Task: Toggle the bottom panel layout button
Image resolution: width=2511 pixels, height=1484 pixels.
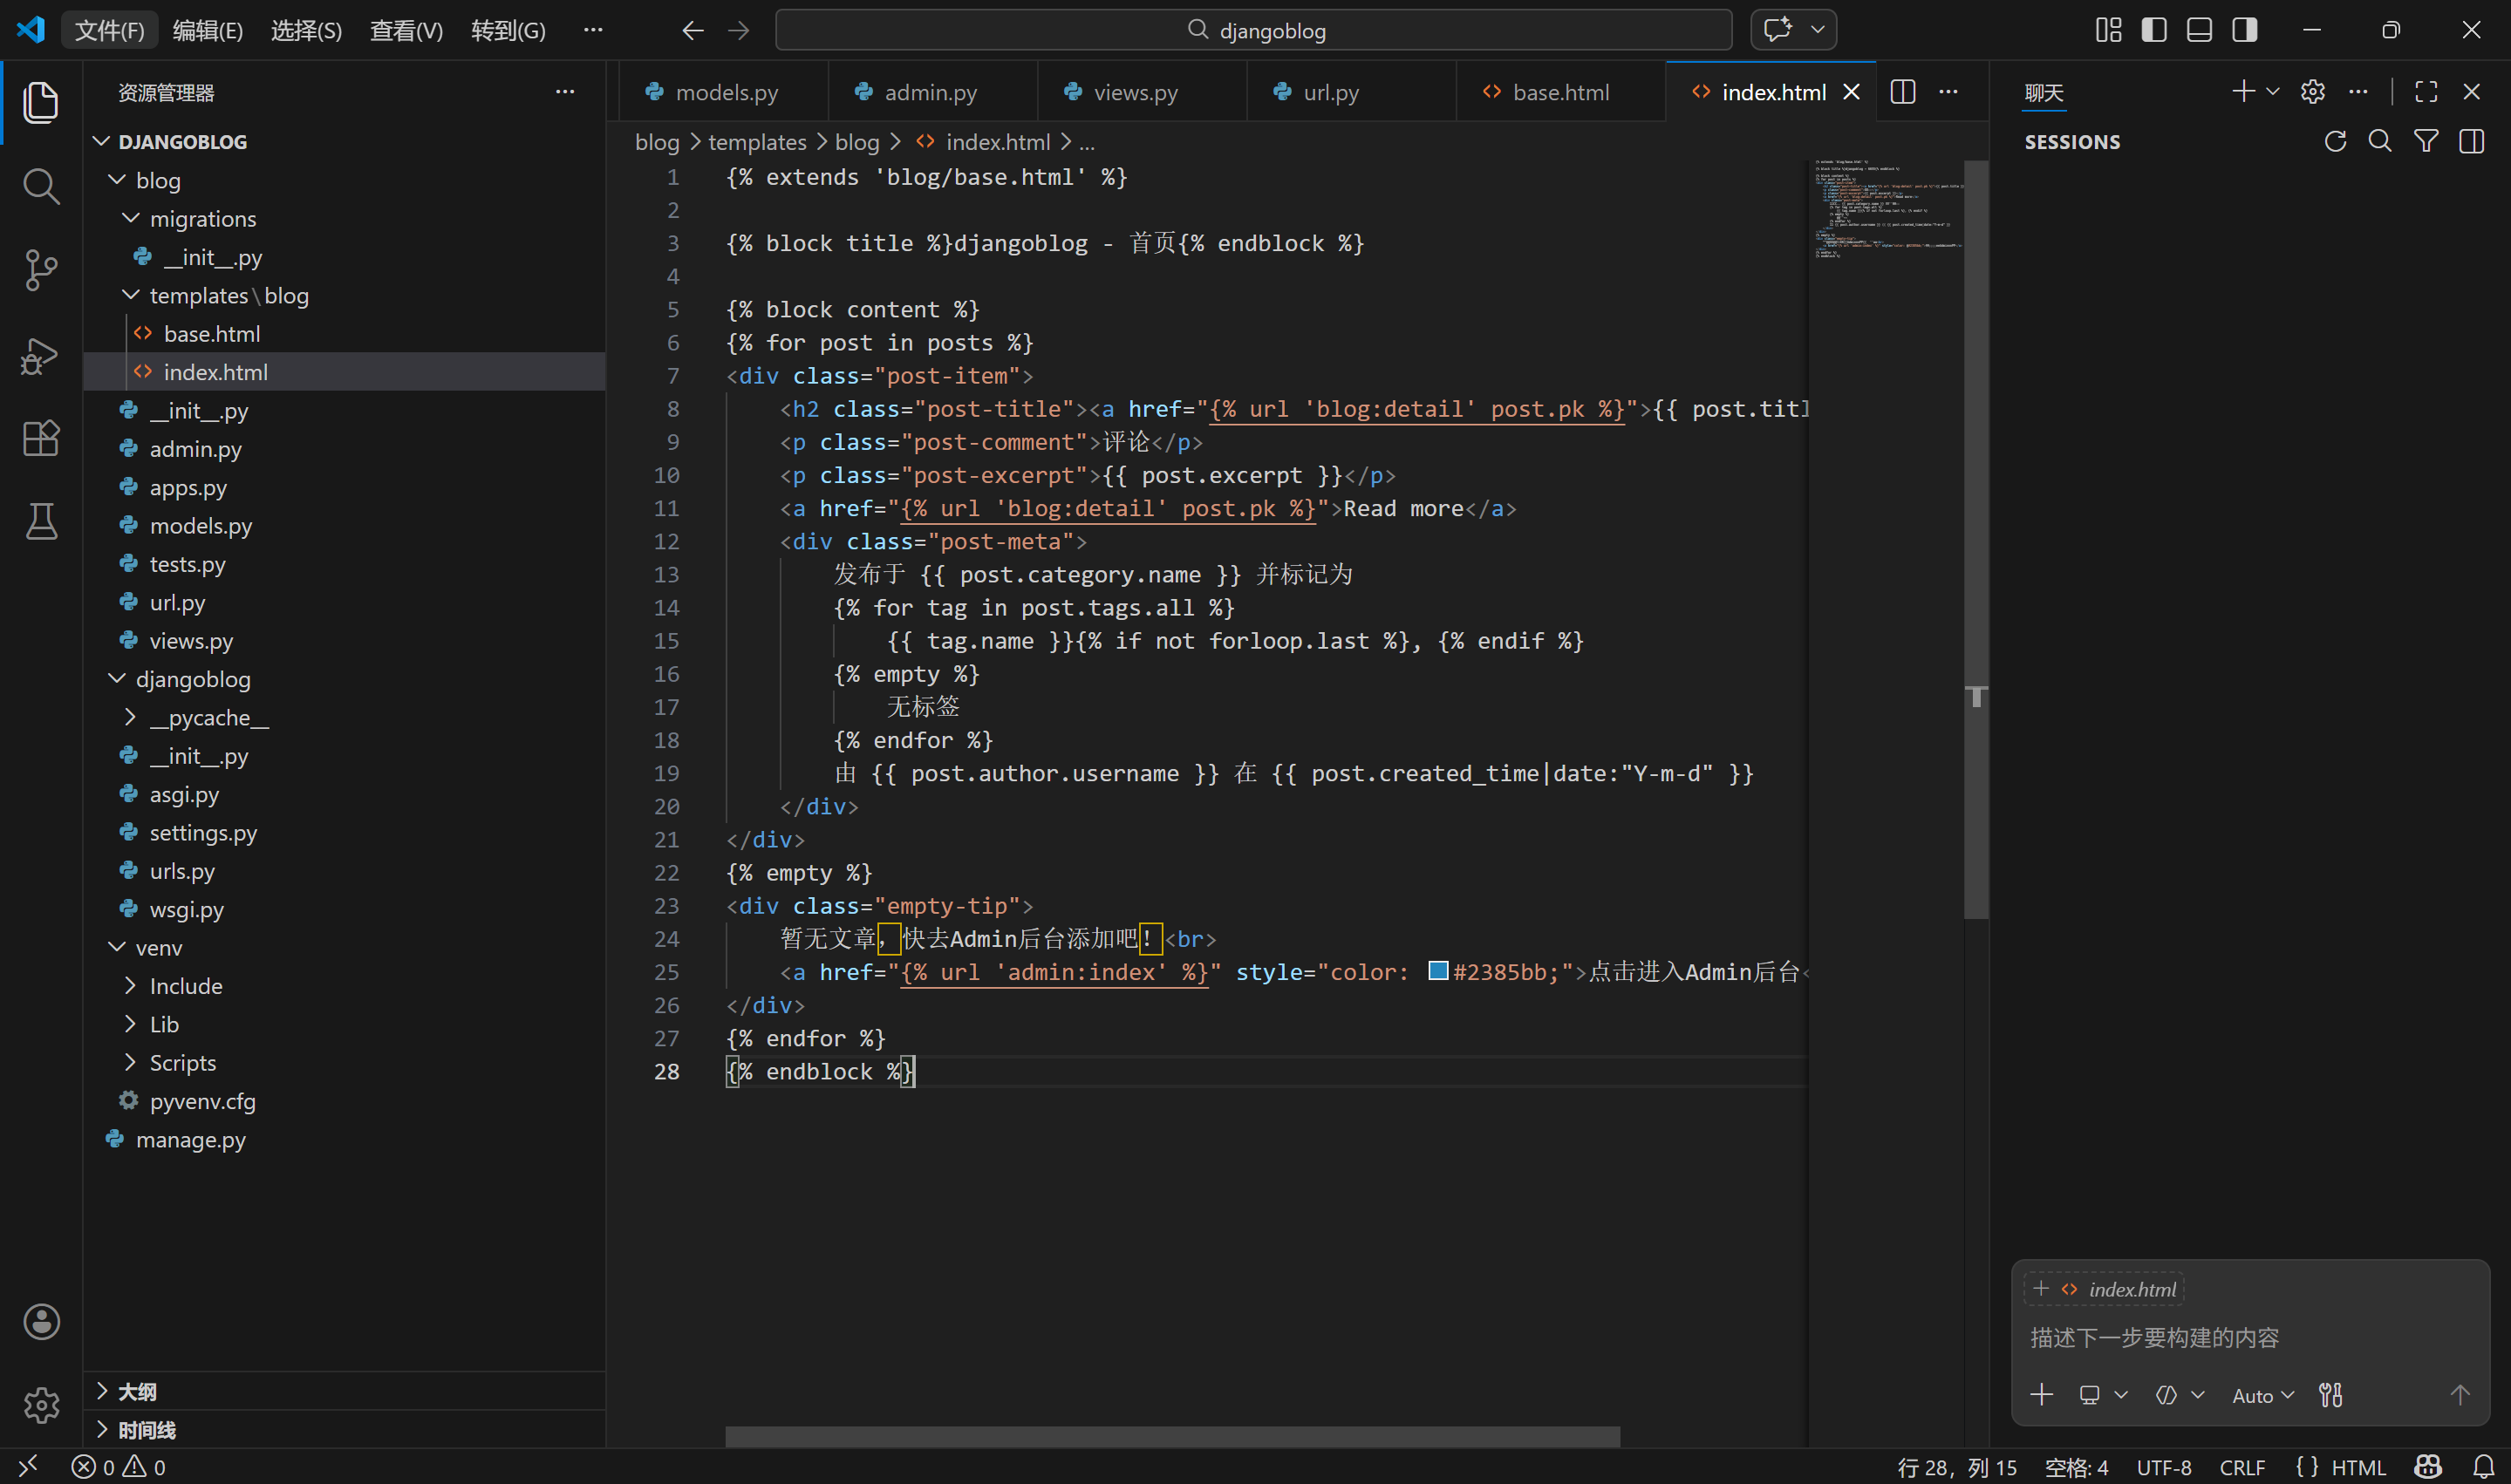Action: coord(2199,30)
